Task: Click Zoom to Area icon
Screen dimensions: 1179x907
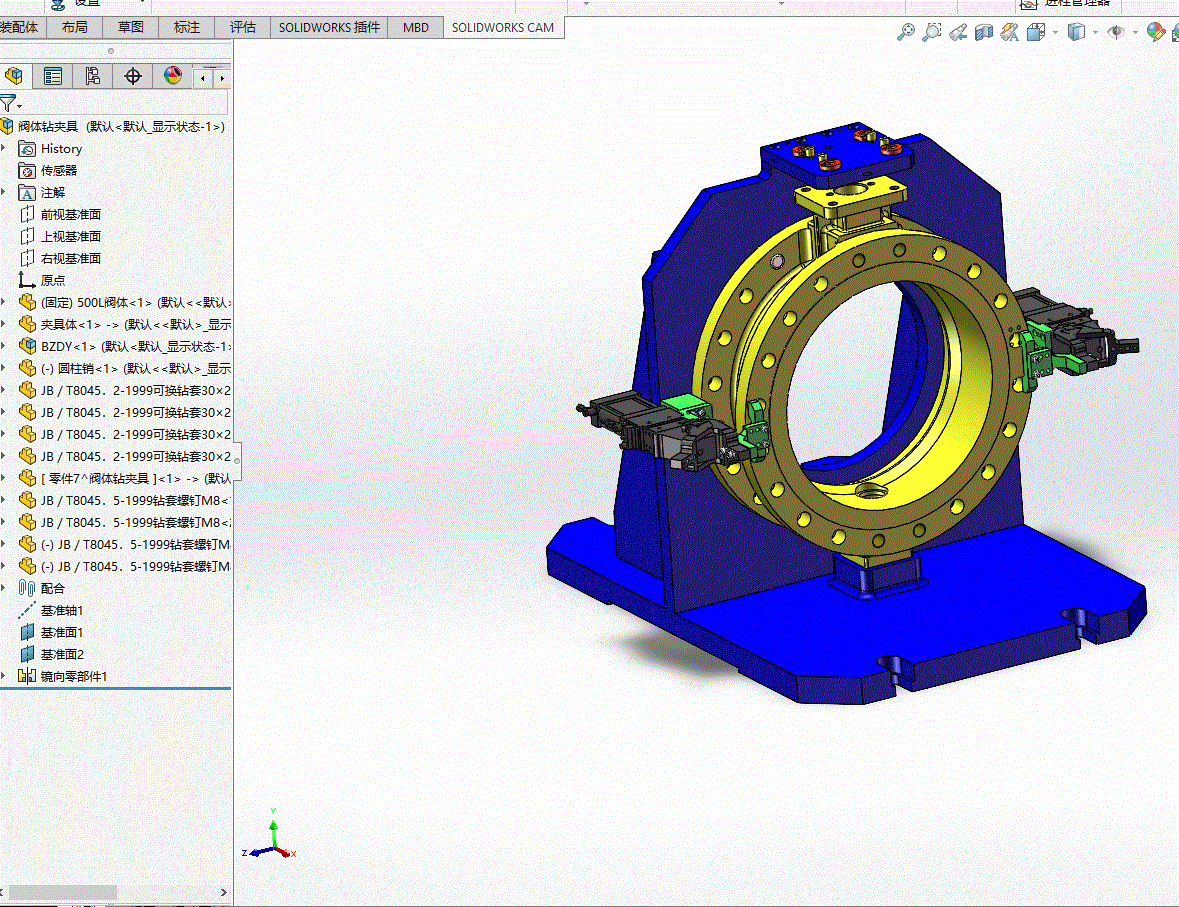Action: (x=932, y=32)
